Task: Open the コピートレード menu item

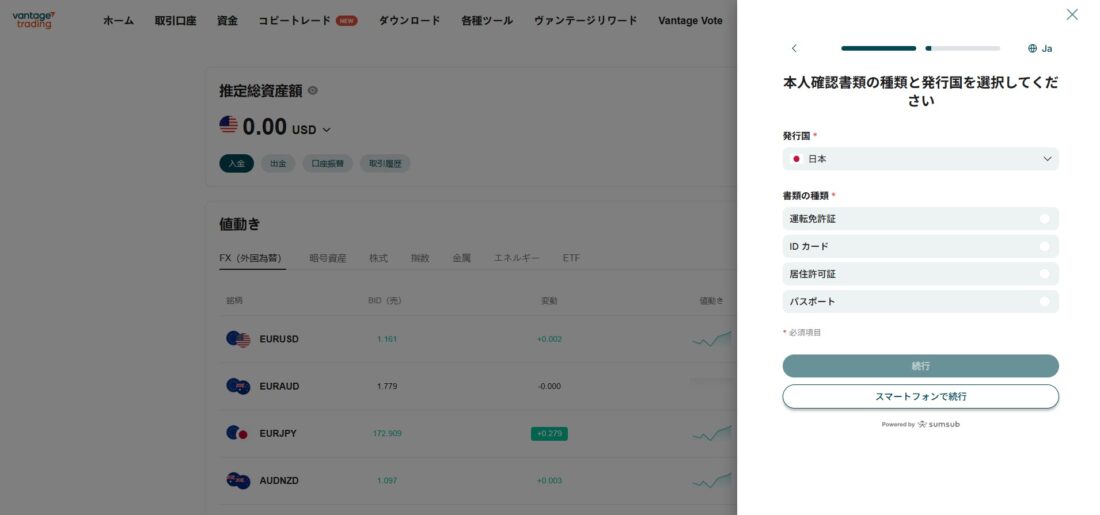Action: 294,20
